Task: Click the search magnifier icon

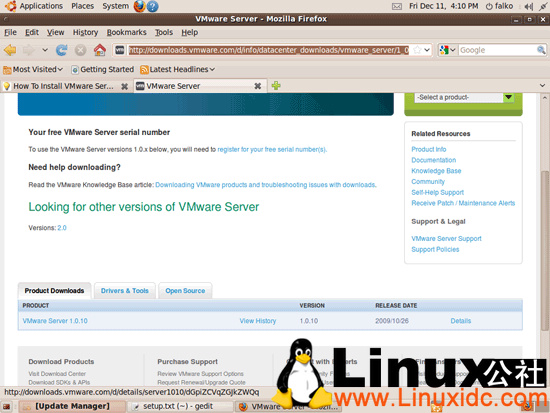Action: click(541, 50)
